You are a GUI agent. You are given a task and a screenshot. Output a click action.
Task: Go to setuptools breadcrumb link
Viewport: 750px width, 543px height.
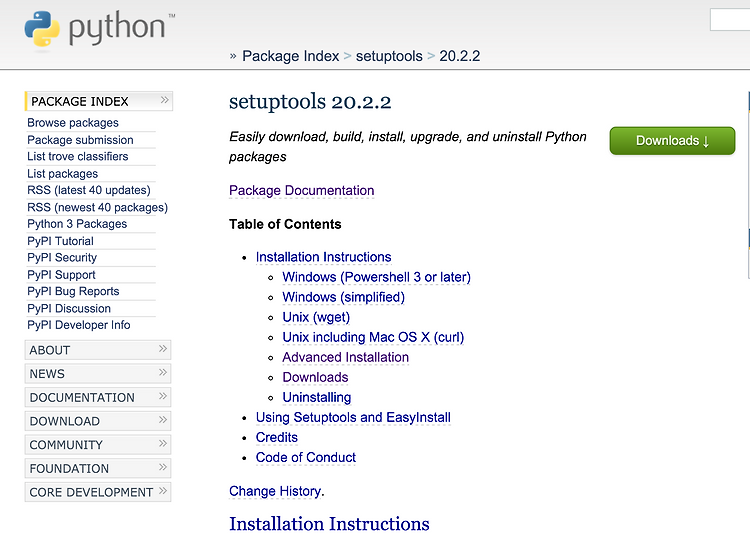pyautogui.click(x=389, y=56)
